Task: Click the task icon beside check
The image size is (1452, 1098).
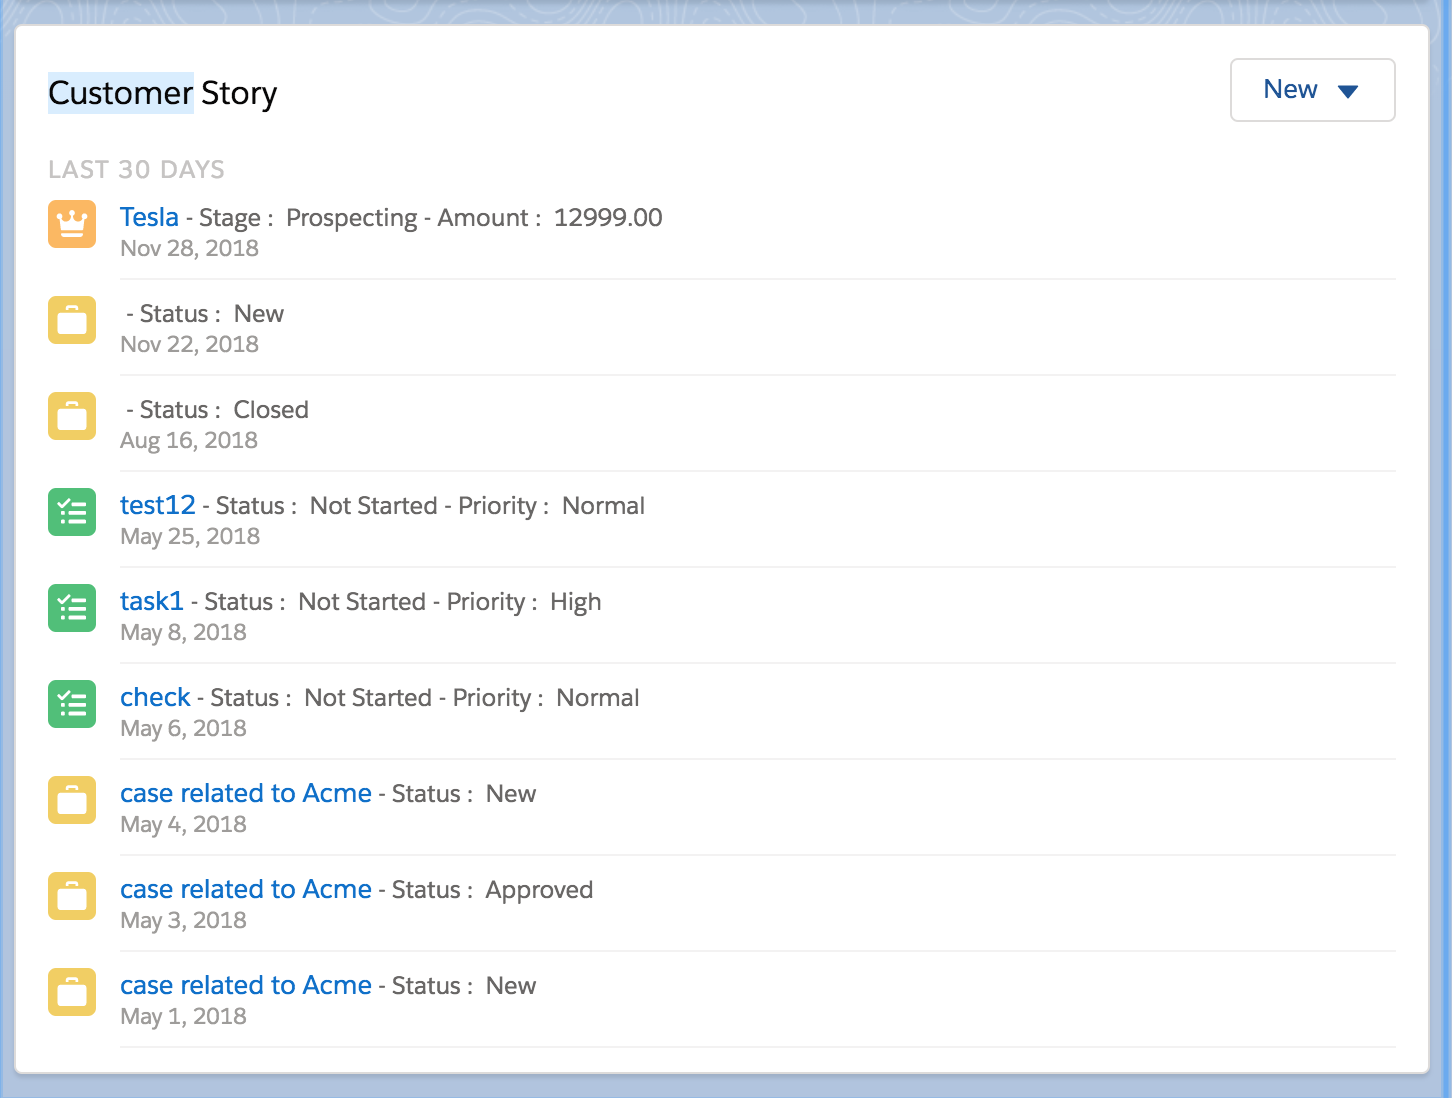Action: [72, 704]
